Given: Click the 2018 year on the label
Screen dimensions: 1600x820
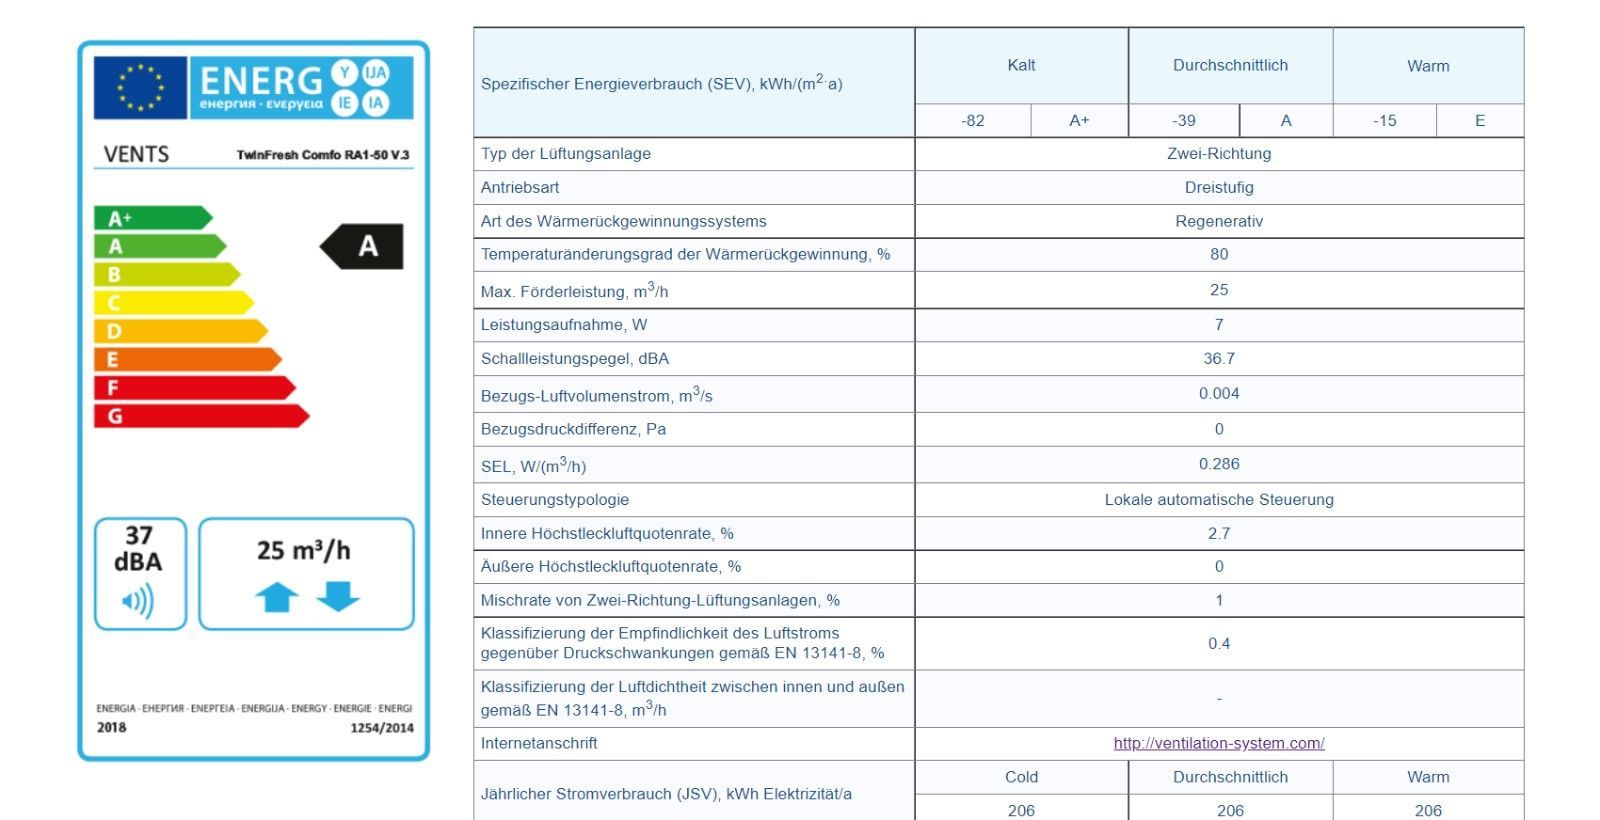Looking at the screenshot, I should coord(112,727).
